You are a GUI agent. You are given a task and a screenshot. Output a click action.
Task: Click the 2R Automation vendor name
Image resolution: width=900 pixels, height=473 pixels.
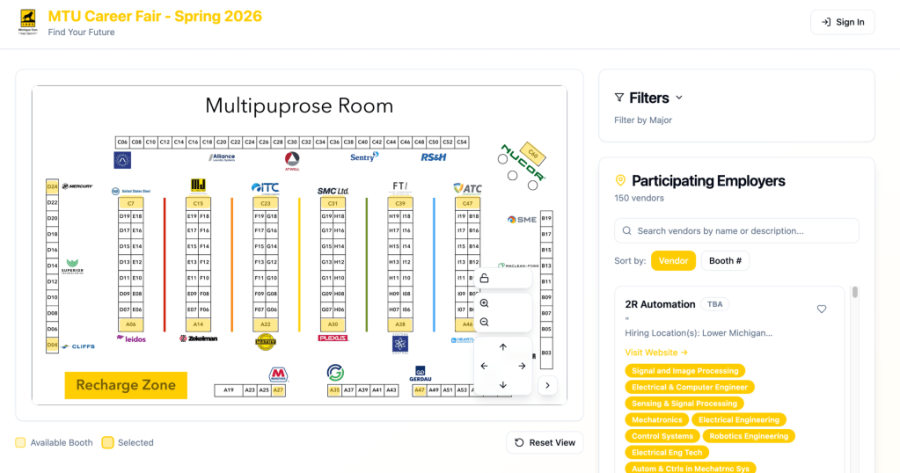pyautogui.click(x=660, y=304)
